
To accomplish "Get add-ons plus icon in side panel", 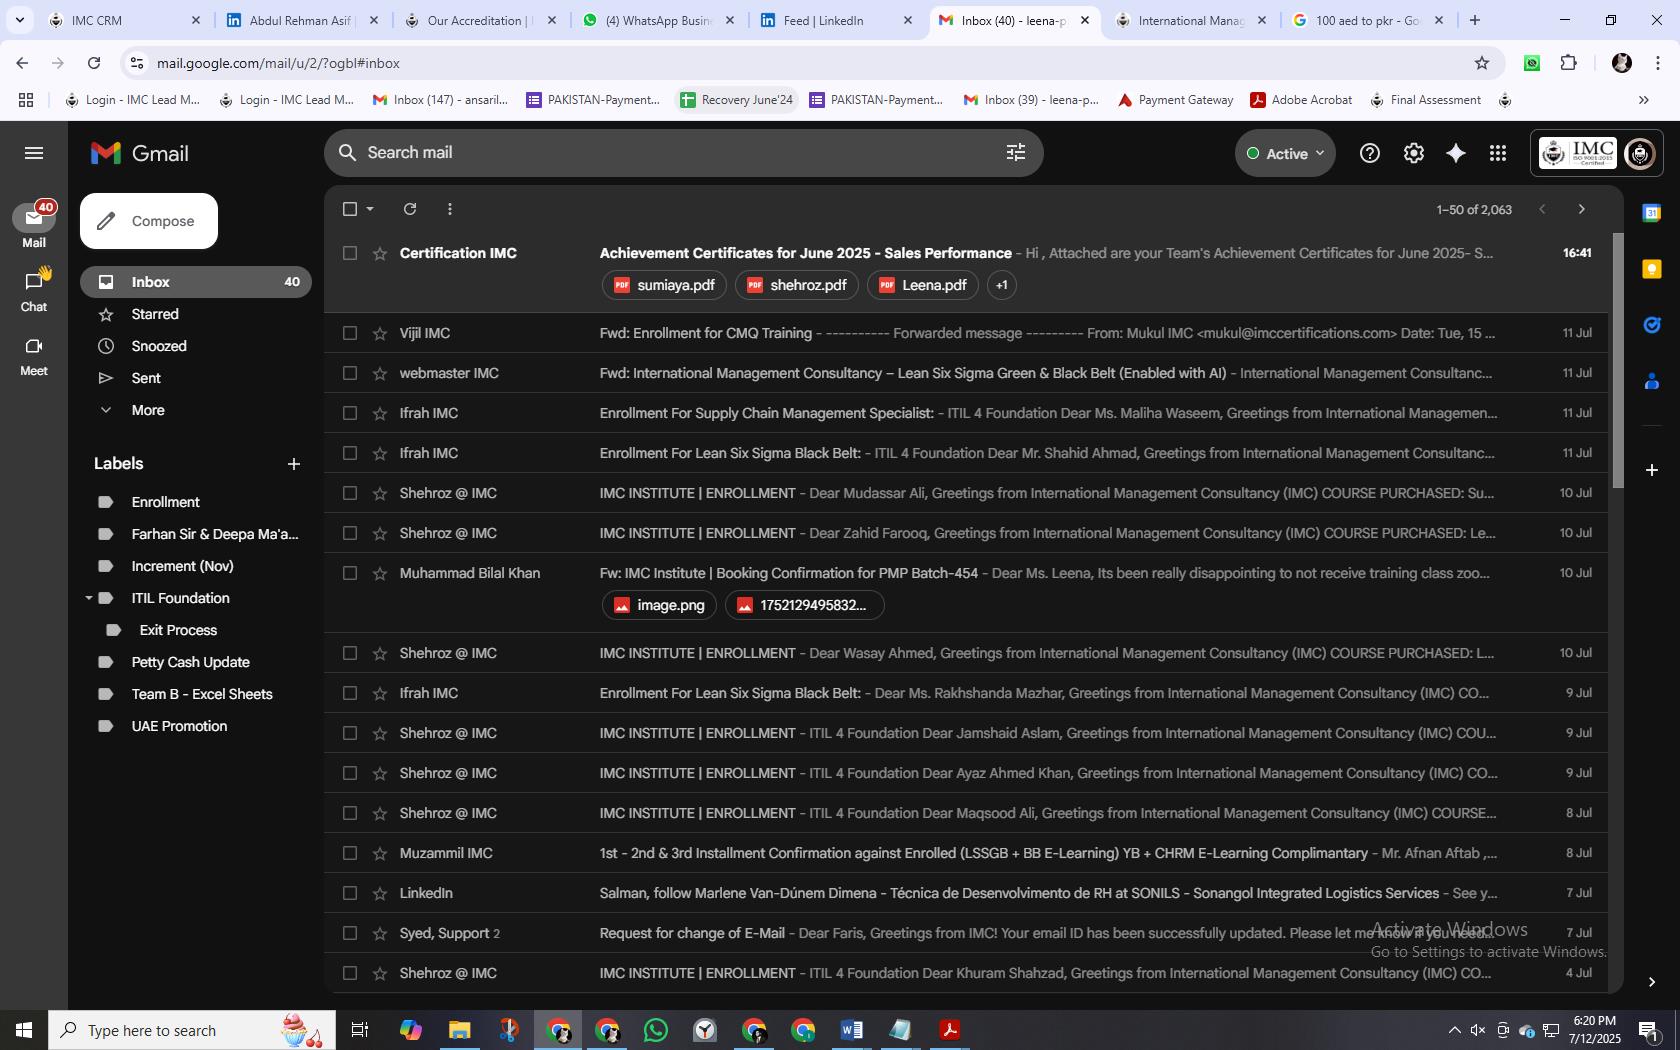I will pos(1652,469).
